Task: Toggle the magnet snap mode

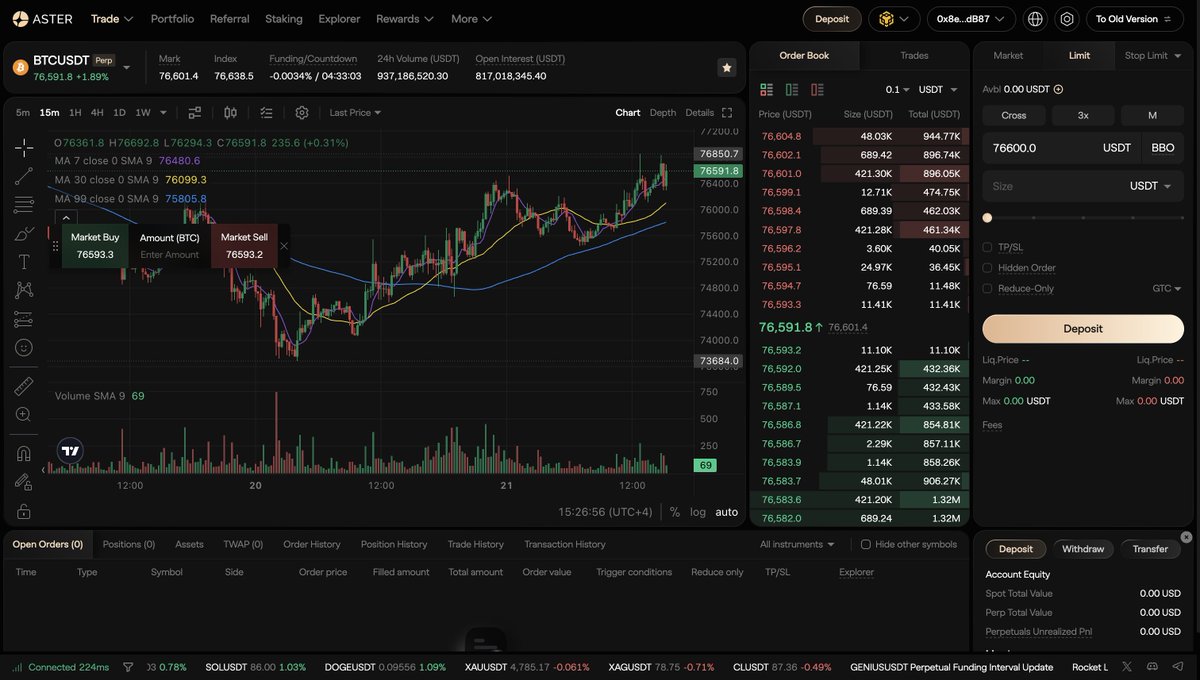Action: [x=24, y=453]
